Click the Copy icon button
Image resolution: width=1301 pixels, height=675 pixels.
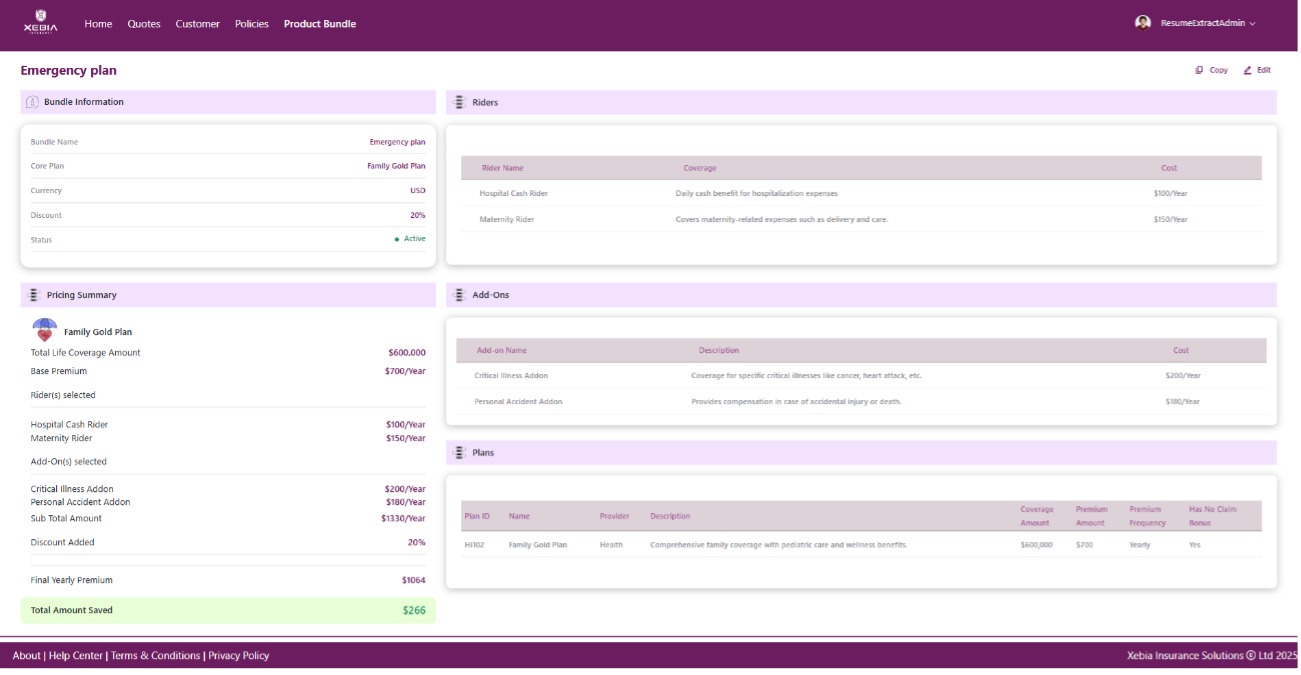[x=1200, y=70]
